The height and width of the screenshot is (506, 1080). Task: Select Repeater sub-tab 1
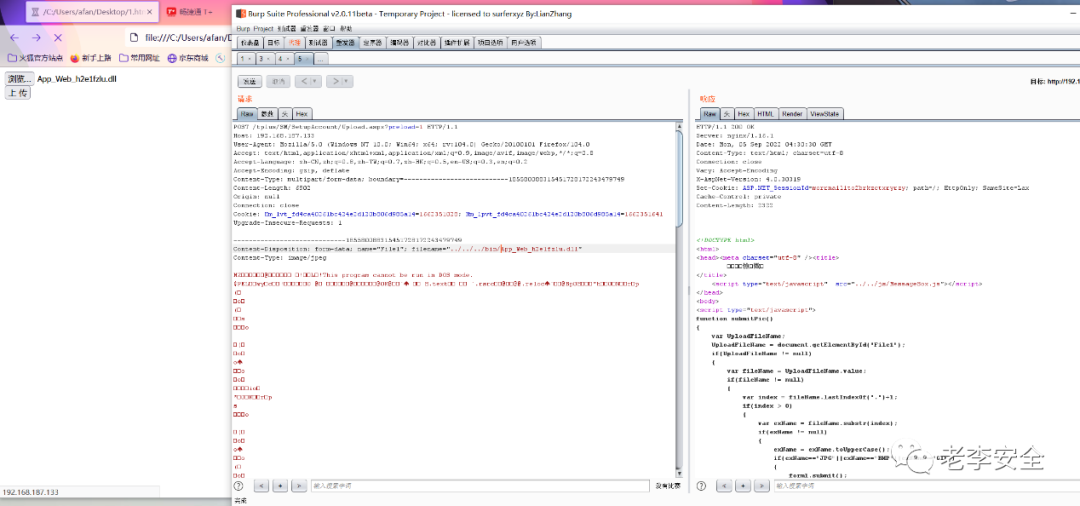(247, 59)
